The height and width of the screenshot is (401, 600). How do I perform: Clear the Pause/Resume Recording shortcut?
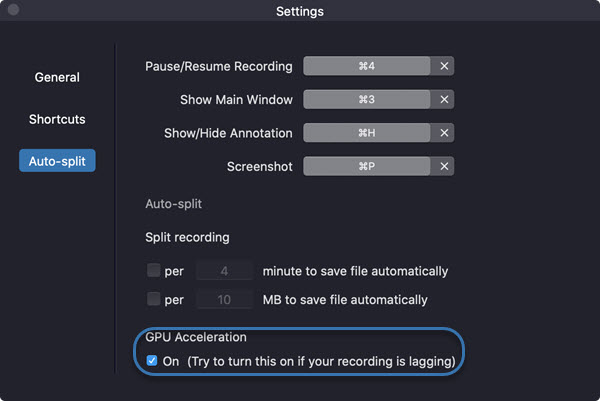point(444,66)
